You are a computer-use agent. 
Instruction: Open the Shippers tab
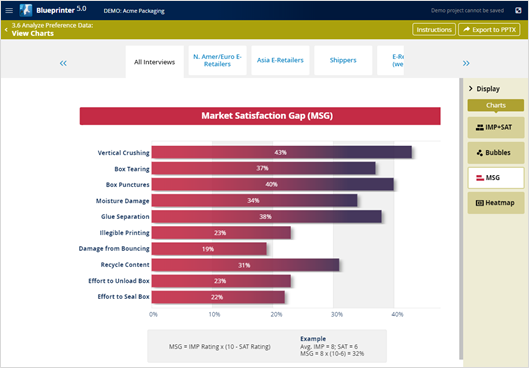click(343, 60)
